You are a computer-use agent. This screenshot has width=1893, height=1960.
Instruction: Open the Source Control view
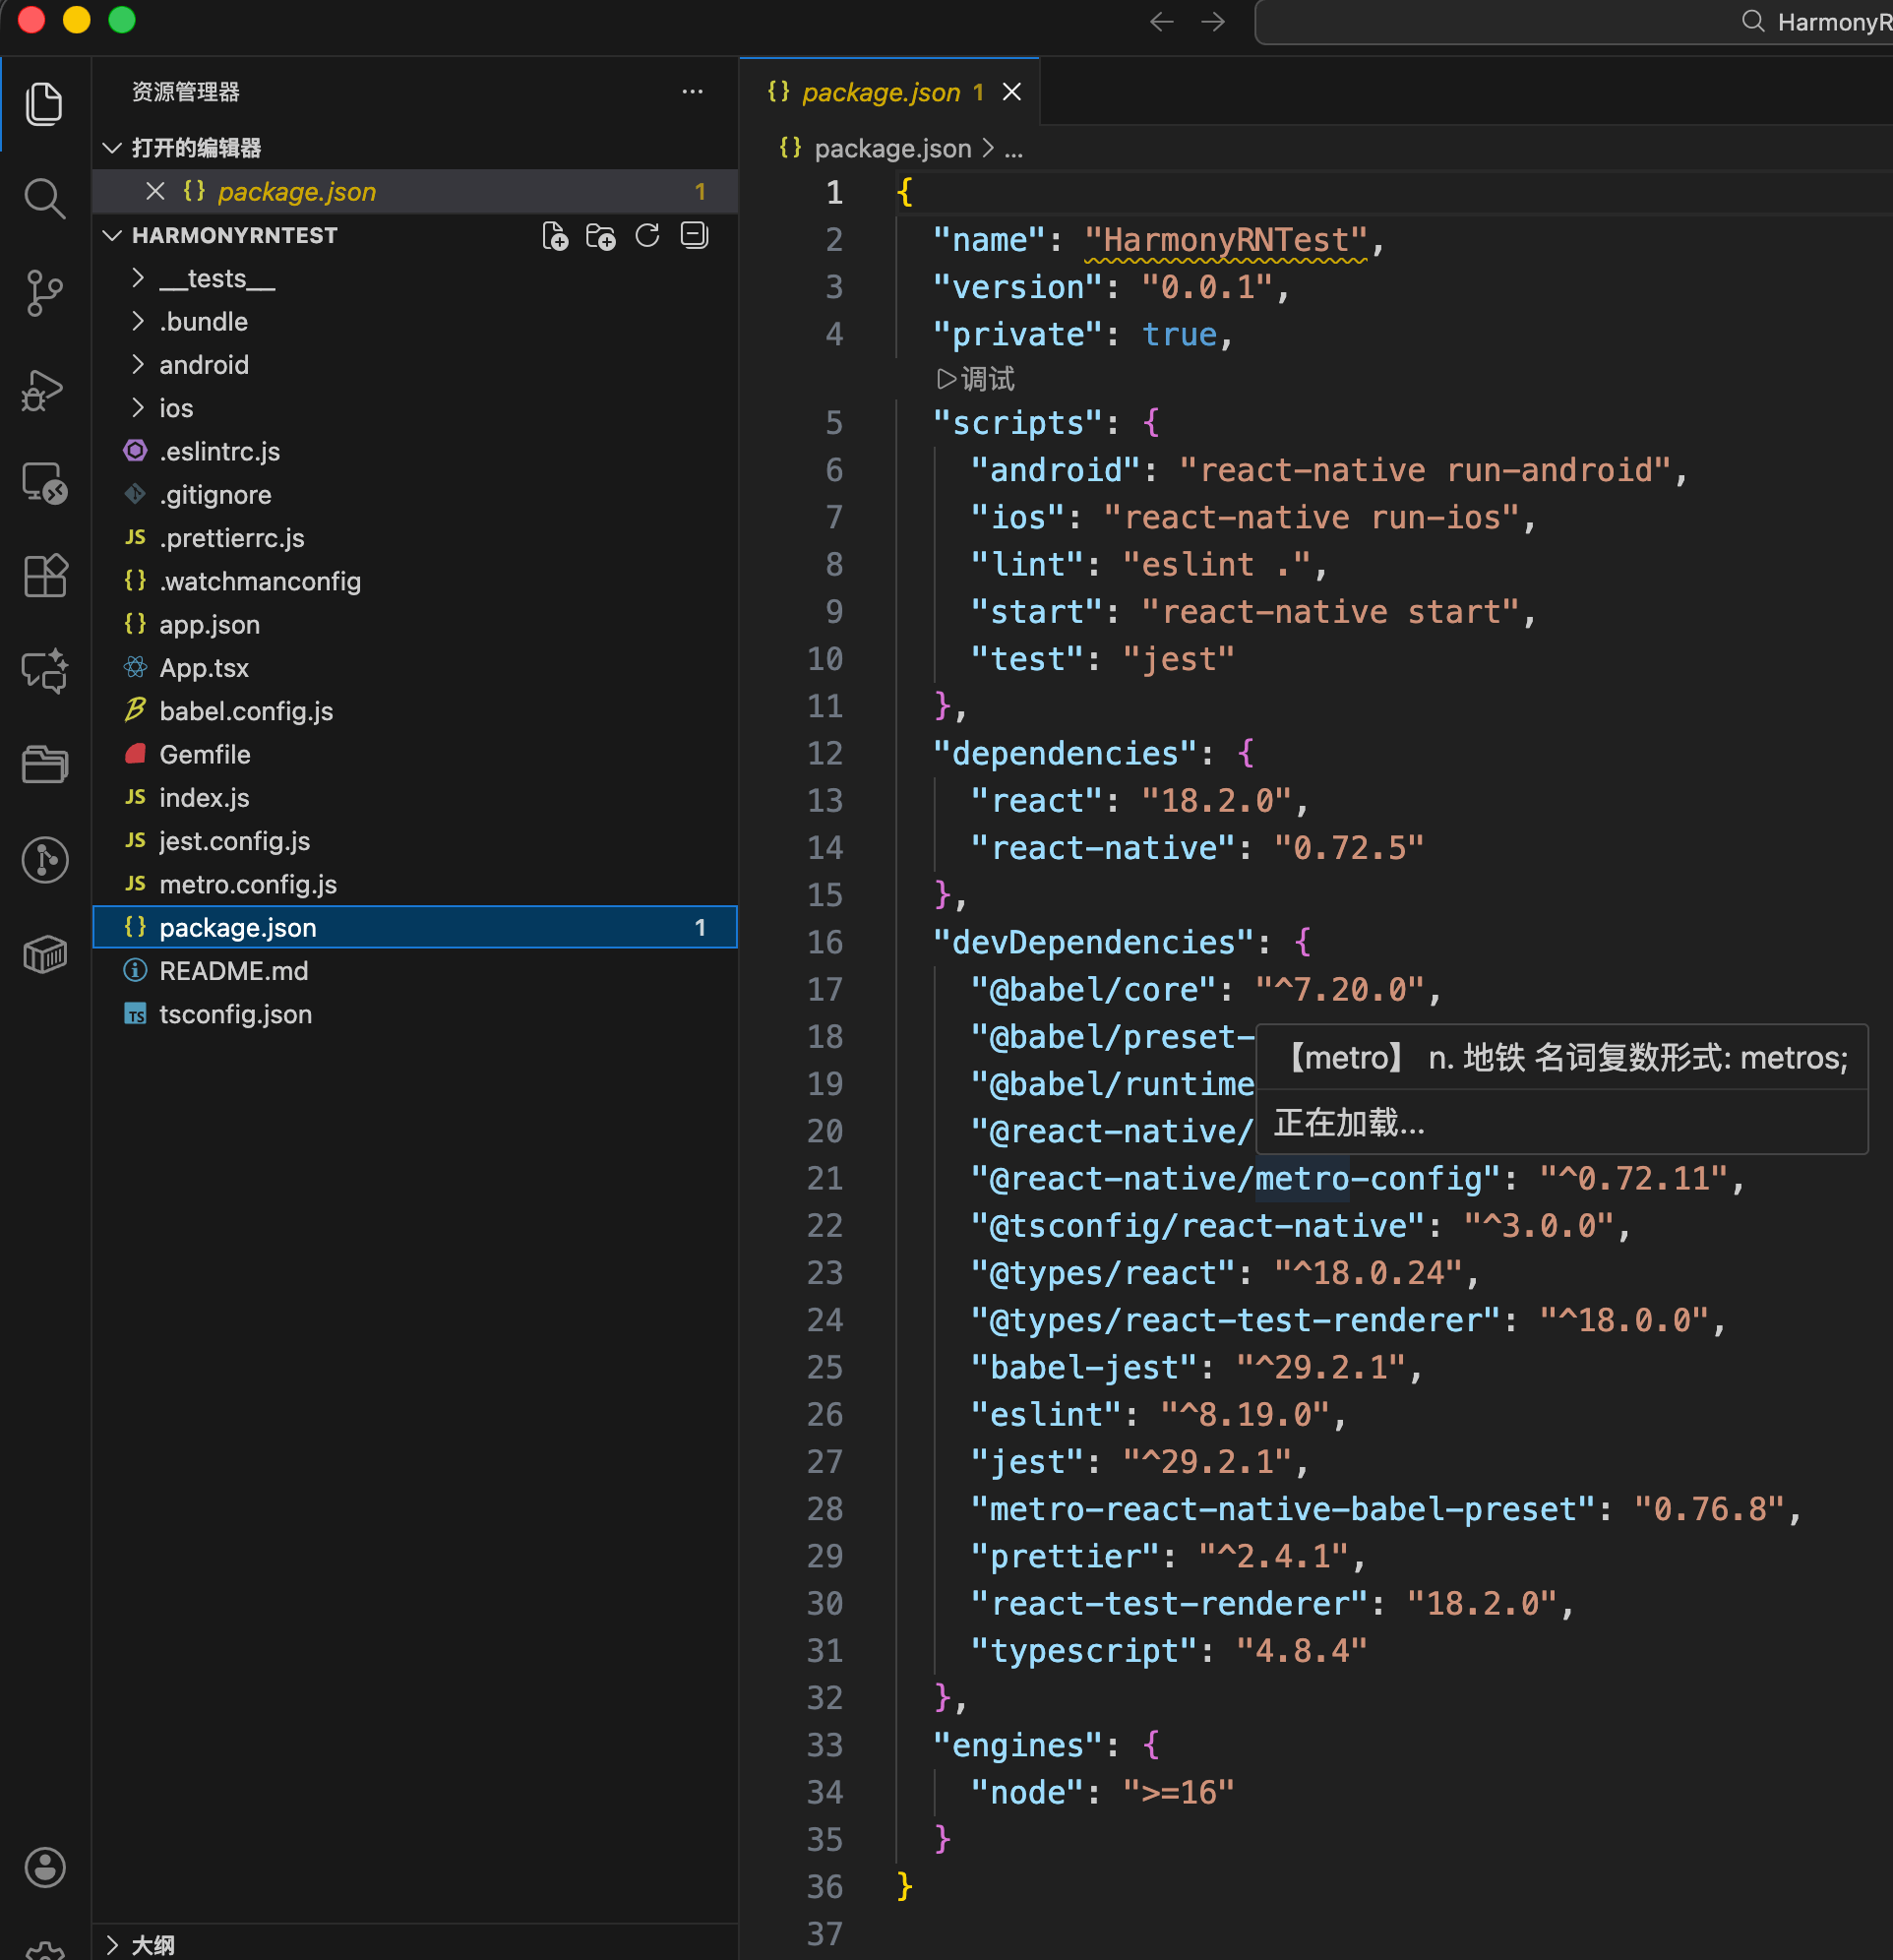44,293
